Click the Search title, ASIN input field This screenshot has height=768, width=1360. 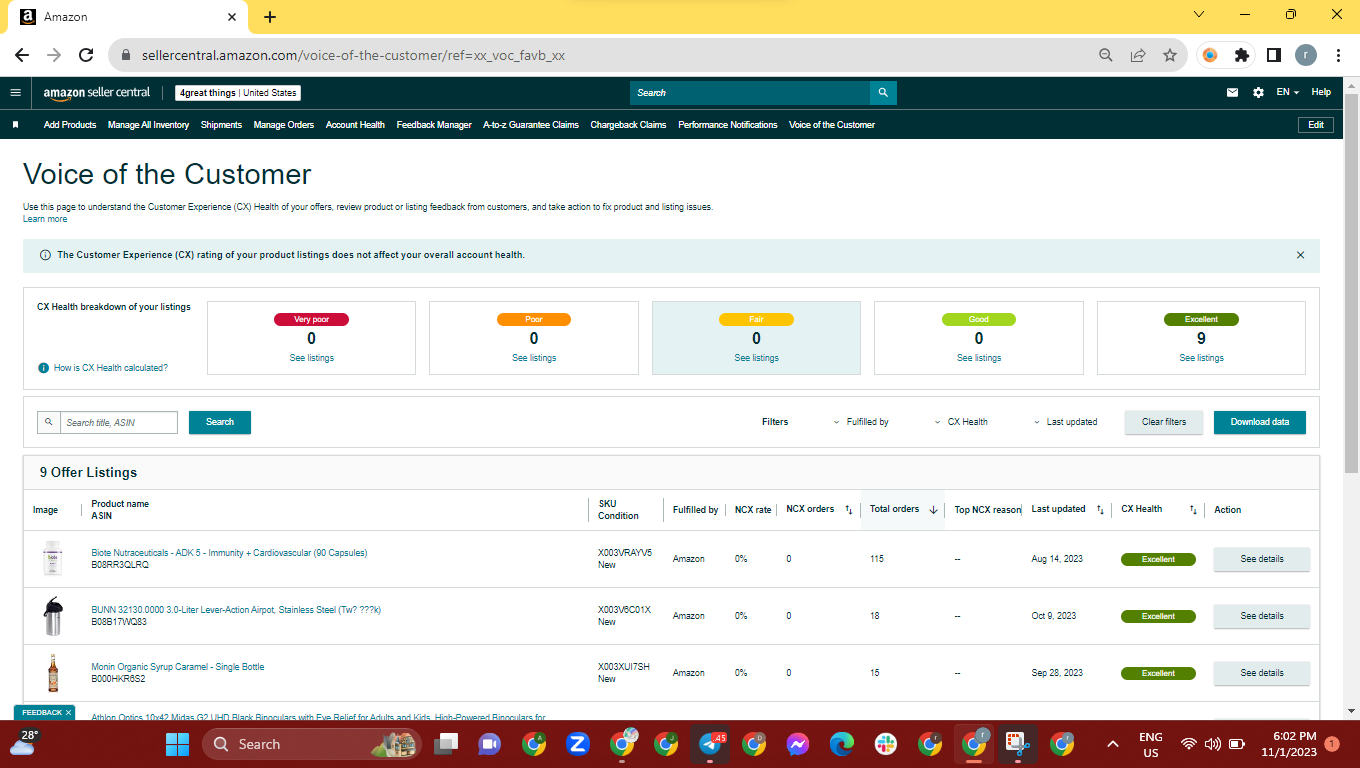click(119, 422)
